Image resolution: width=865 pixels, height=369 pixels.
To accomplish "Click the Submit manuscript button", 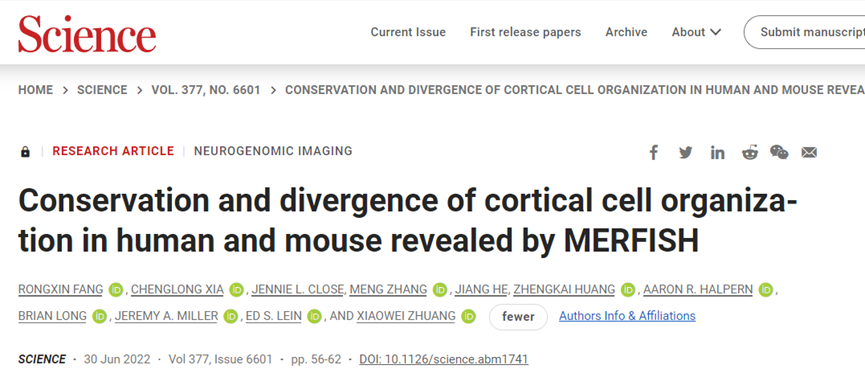I will [x=805, y=33].
